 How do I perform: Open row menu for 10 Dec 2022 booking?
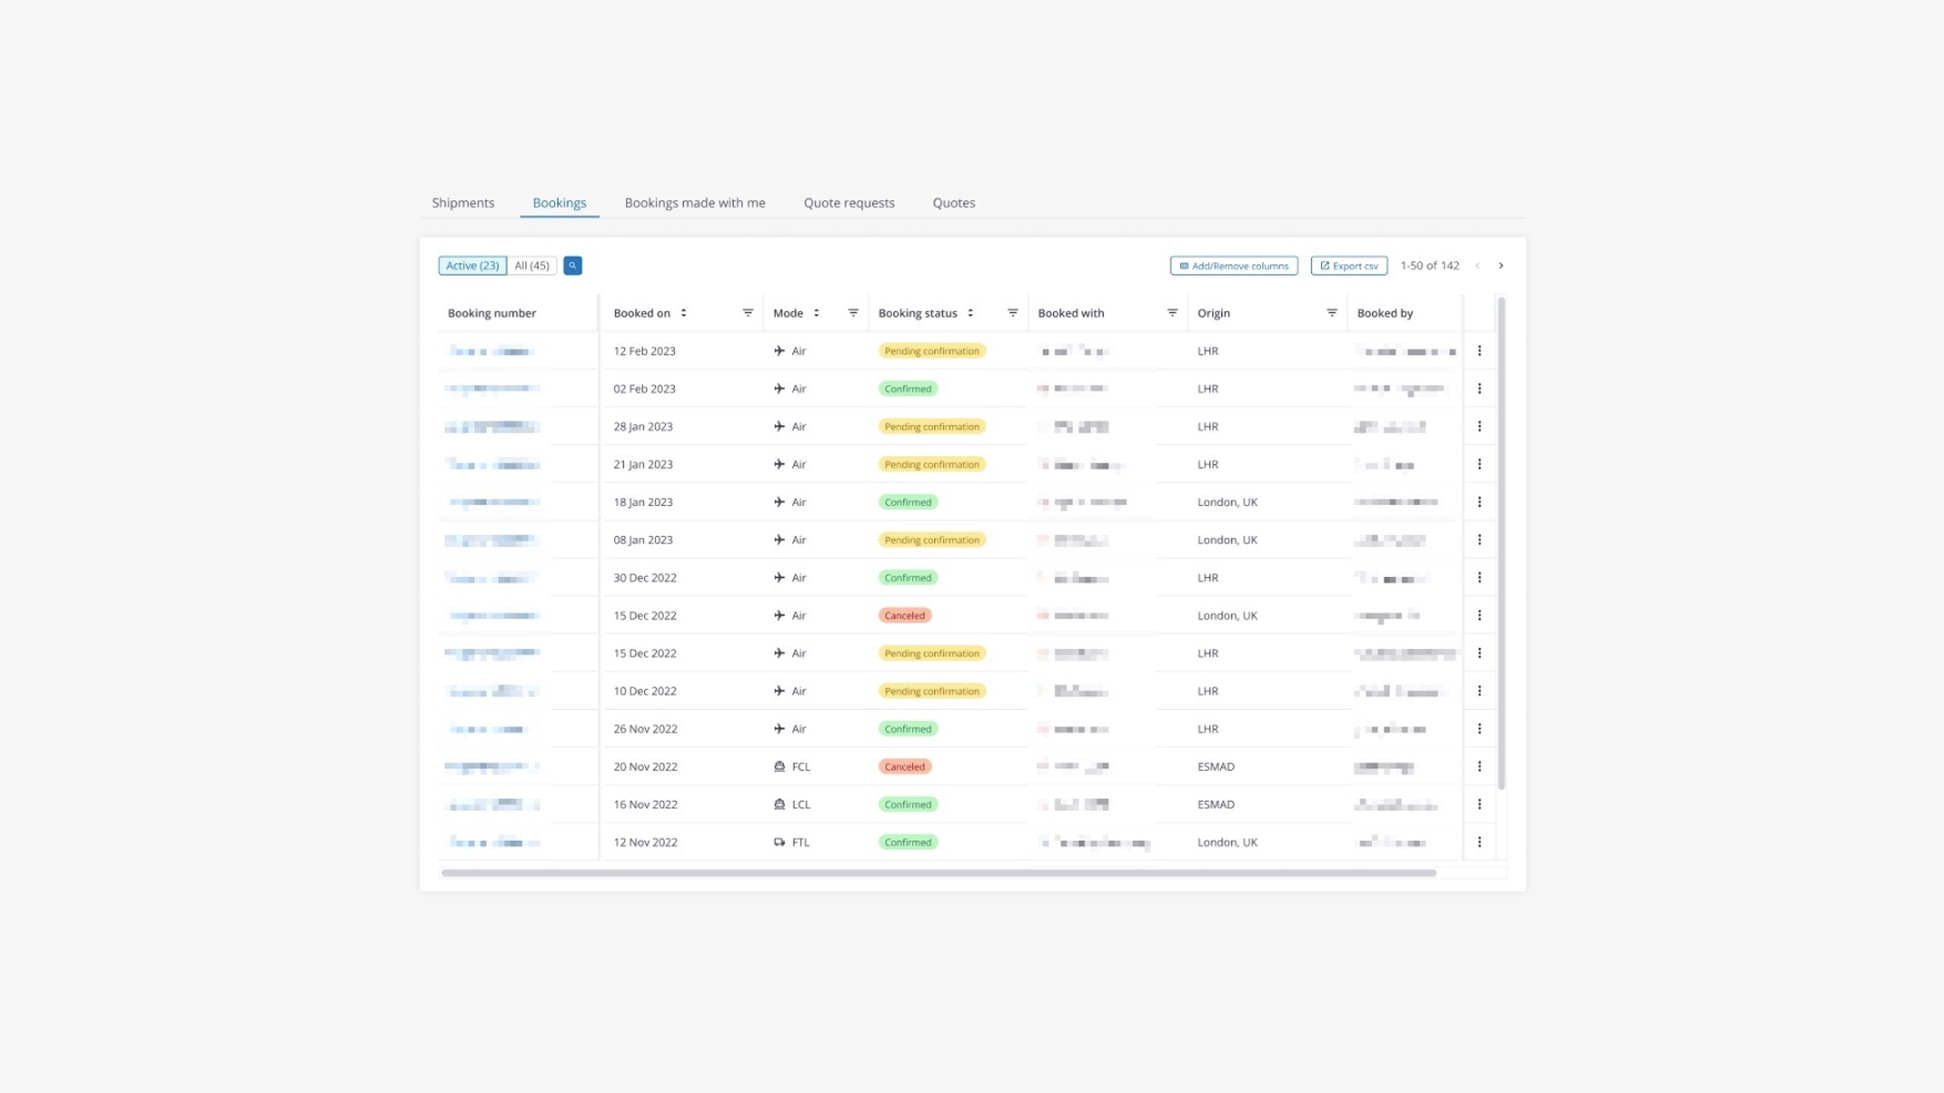[1479, 691]
